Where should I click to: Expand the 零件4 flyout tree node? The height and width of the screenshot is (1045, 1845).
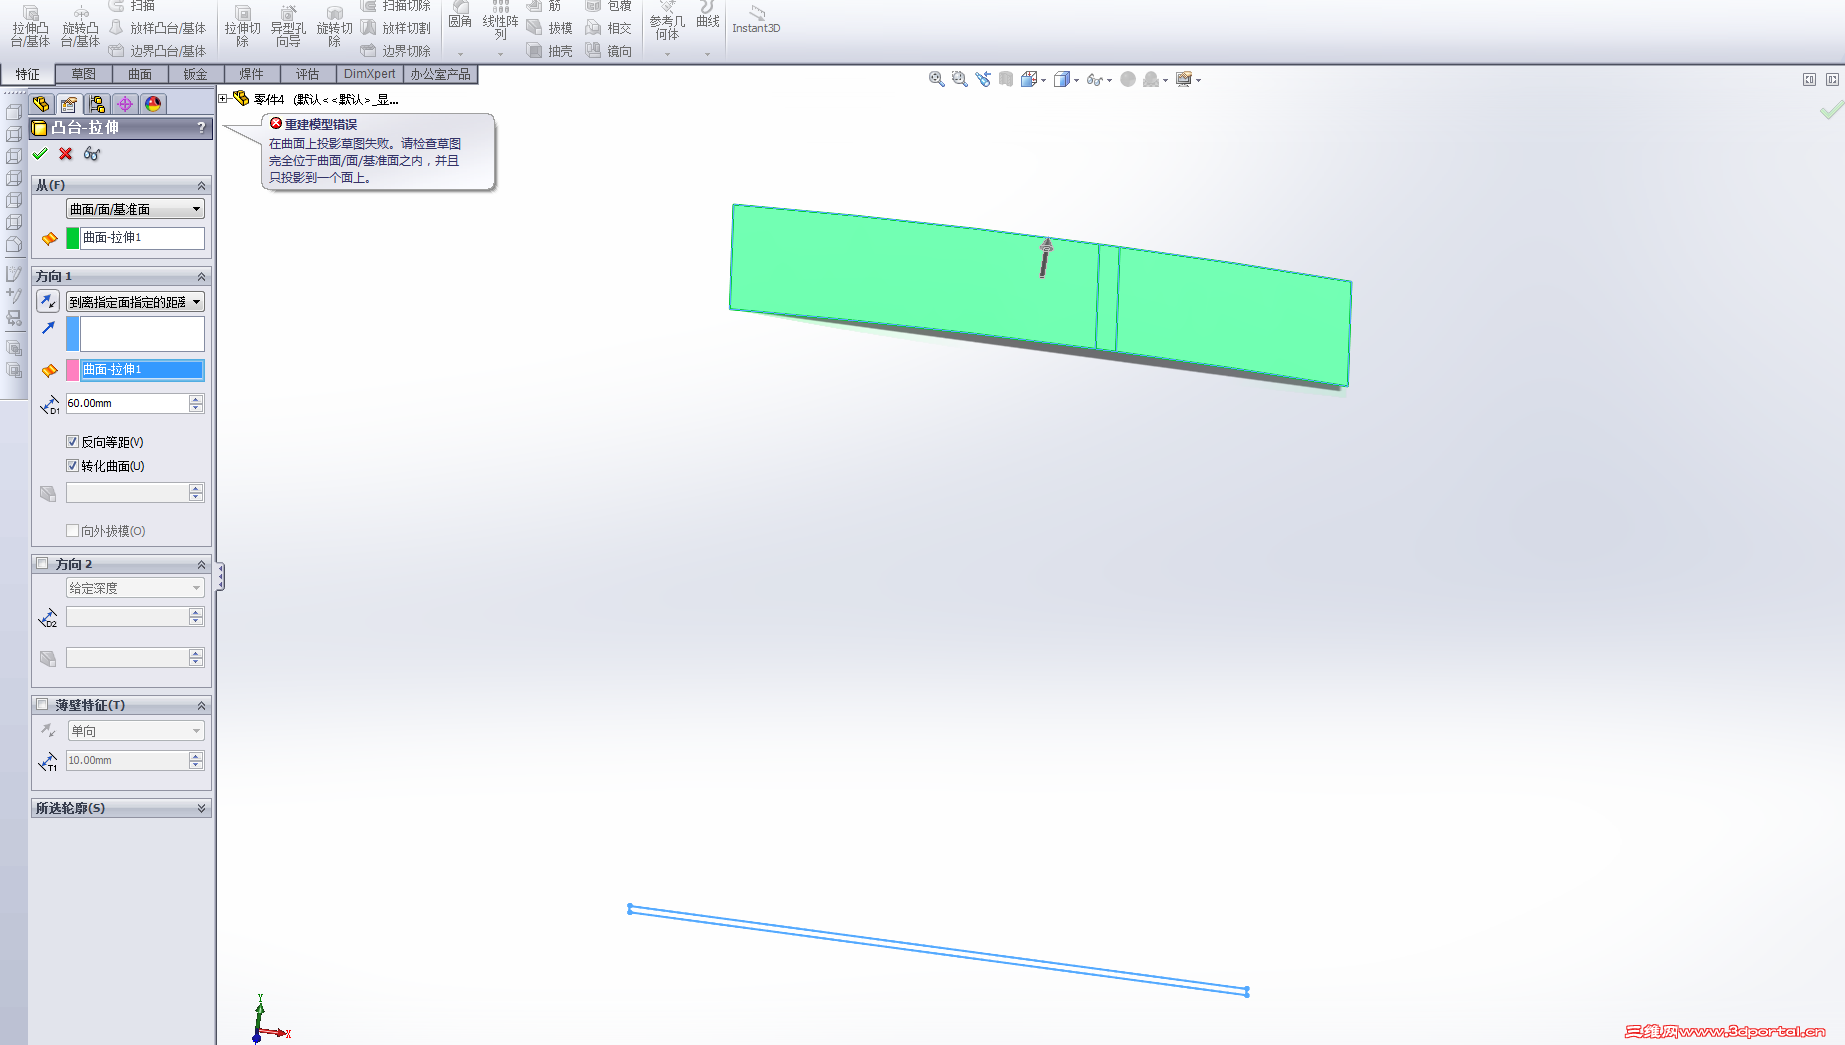[x=223, y=99]
